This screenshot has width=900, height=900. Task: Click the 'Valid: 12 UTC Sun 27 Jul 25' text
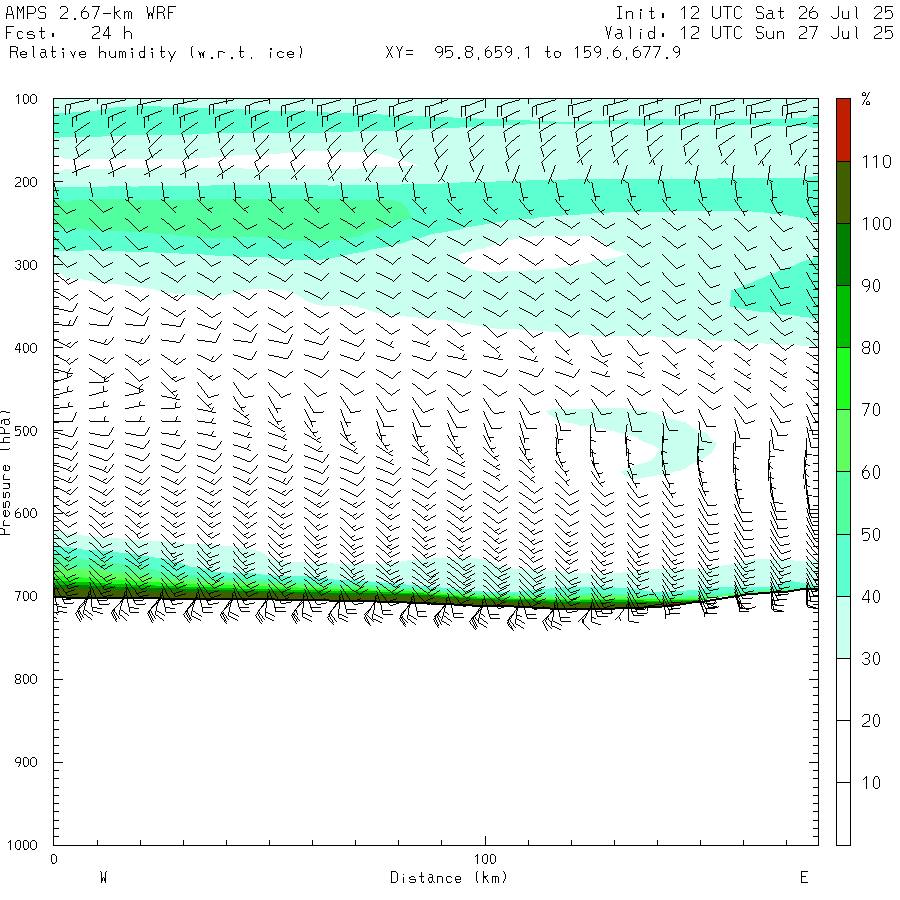pyautogui.click(x=748, y=33)
